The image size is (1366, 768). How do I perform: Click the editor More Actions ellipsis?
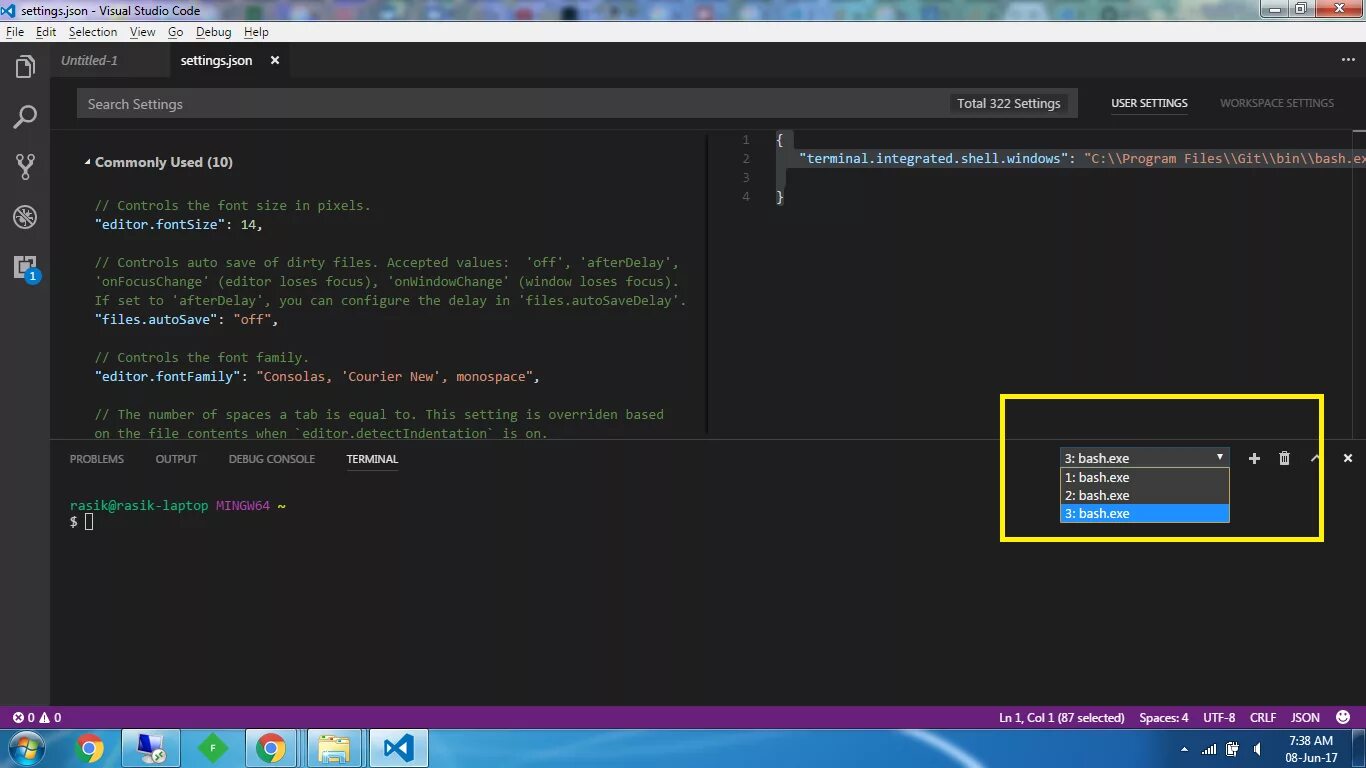pos(1348,60)
